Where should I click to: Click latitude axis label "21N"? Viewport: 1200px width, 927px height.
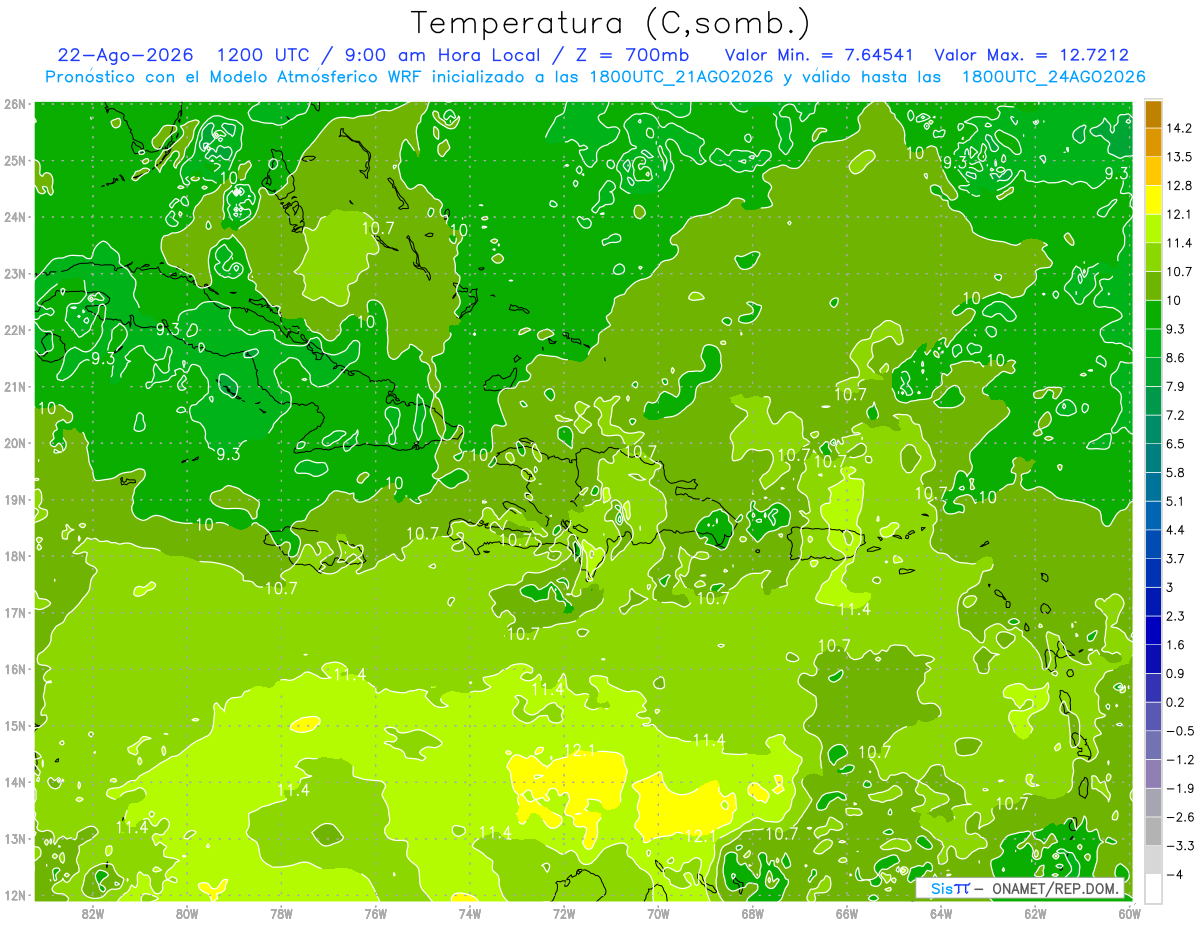15,387
